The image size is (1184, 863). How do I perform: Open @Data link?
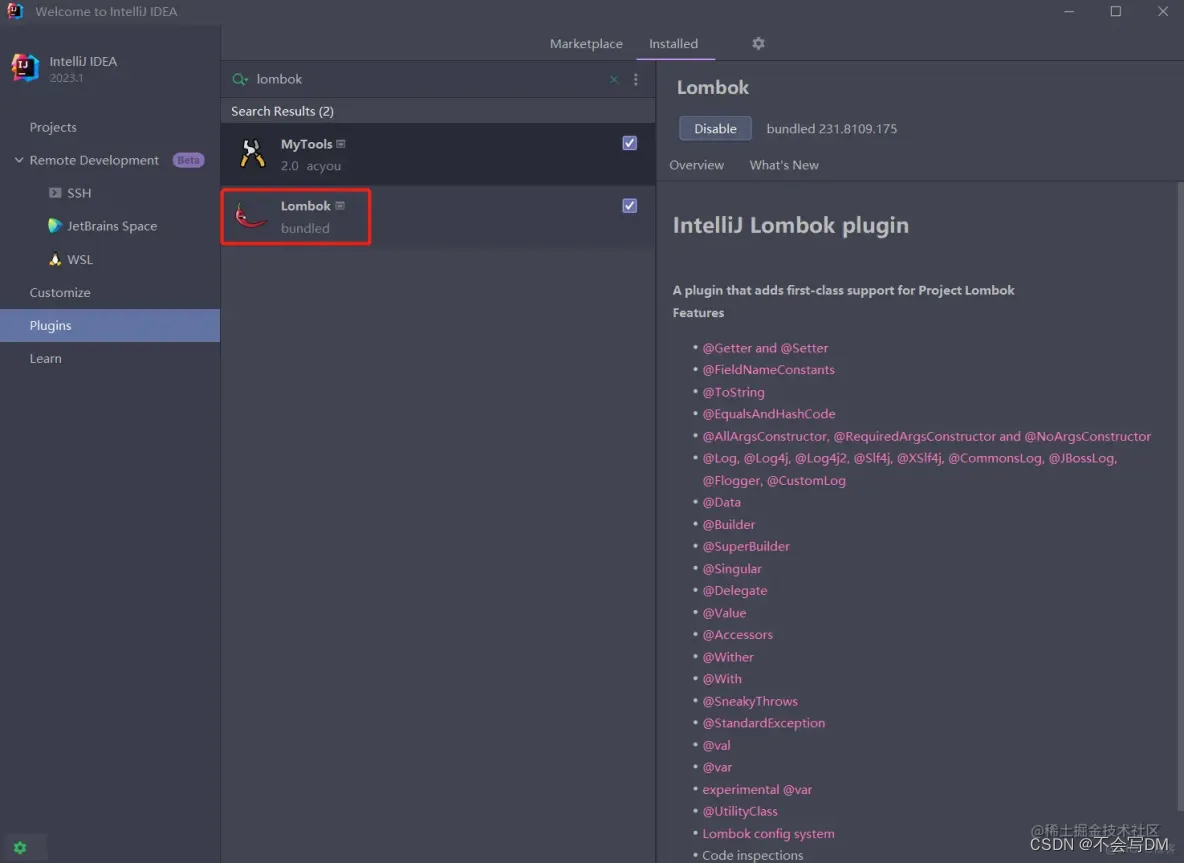point(721,502)
